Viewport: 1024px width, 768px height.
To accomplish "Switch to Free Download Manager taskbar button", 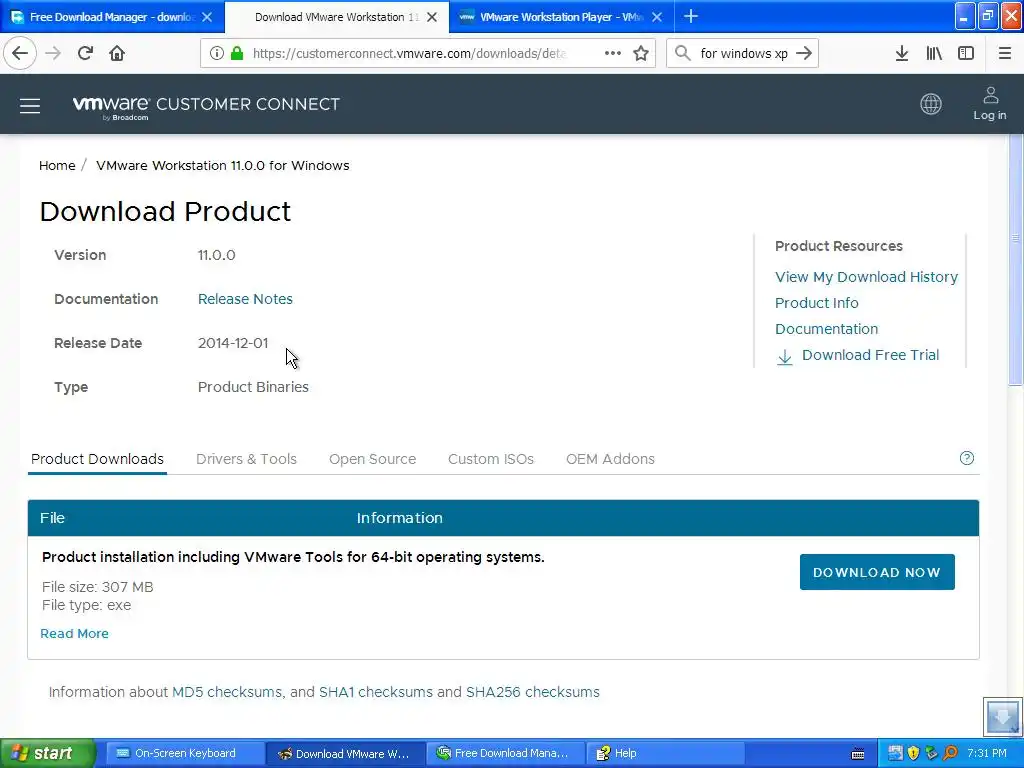I will (x=504, y=753).
